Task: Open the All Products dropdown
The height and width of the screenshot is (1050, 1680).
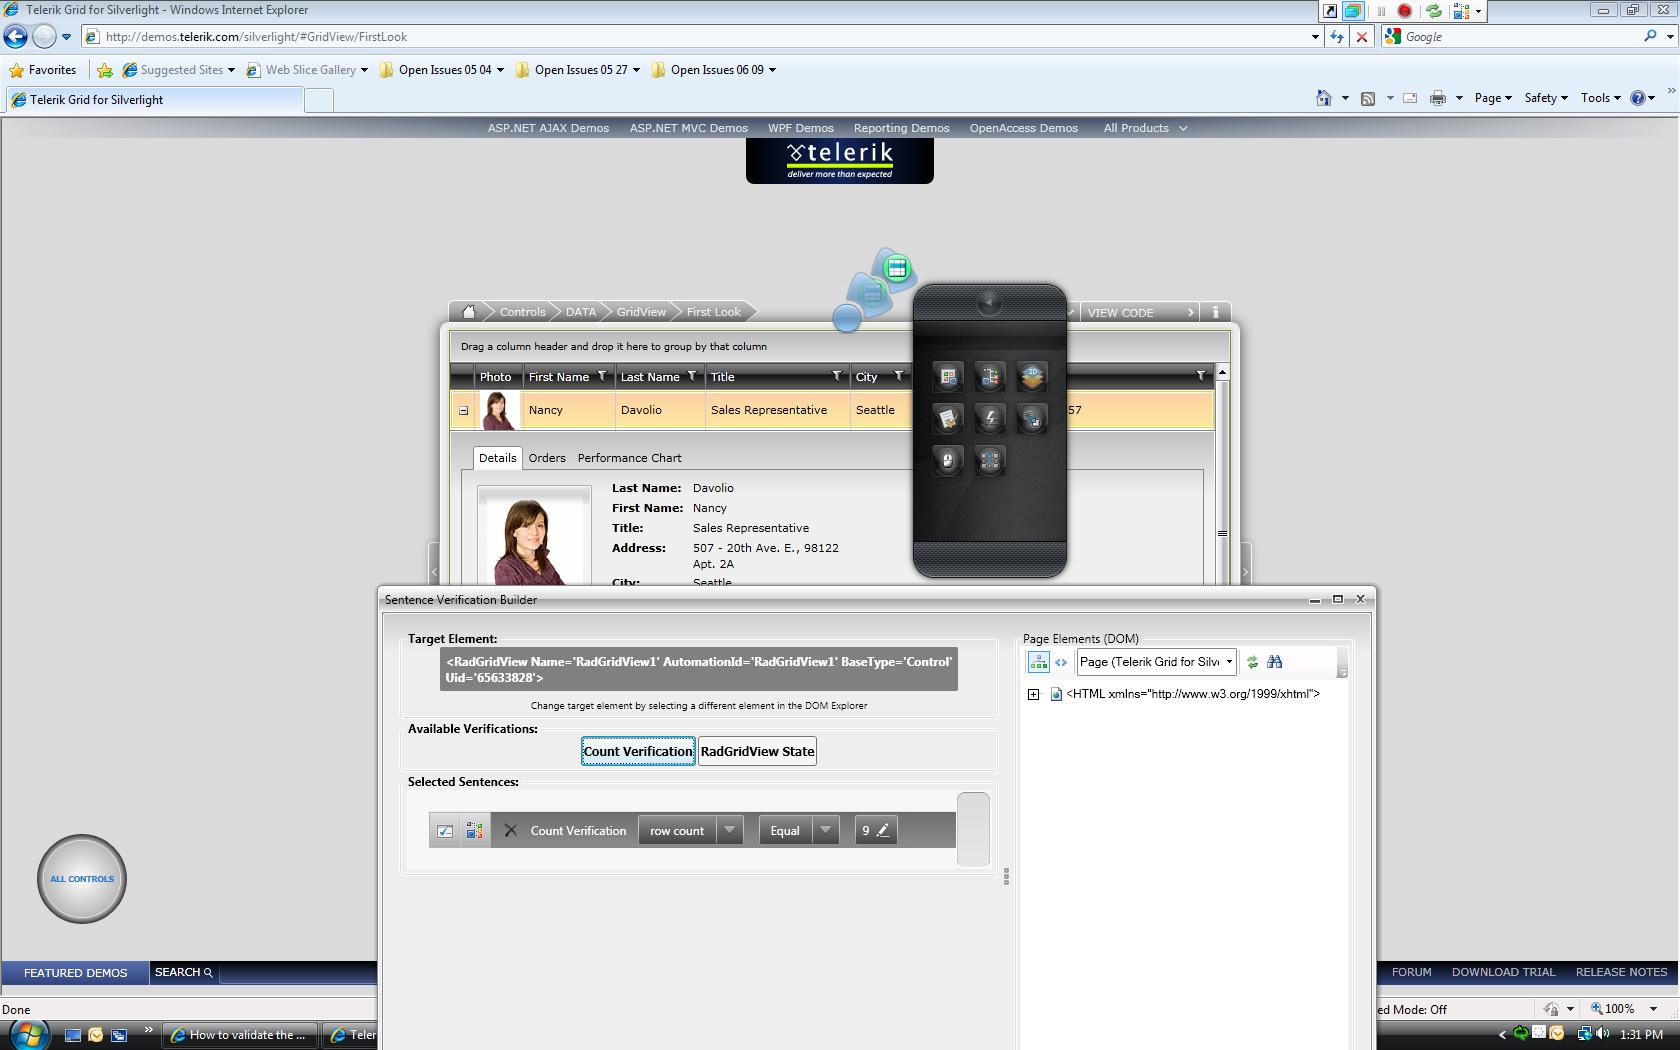Action: click(x=1145, y=128)
